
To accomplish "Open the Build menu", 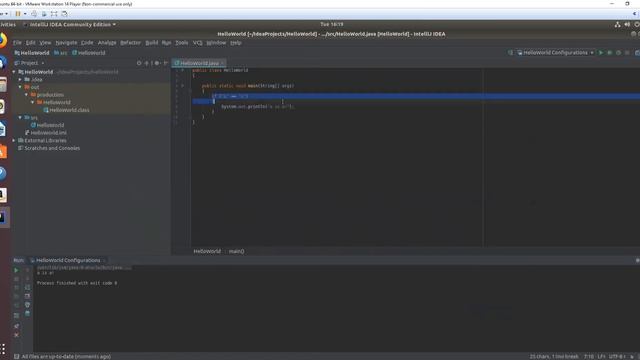I will tap(151, 42).
